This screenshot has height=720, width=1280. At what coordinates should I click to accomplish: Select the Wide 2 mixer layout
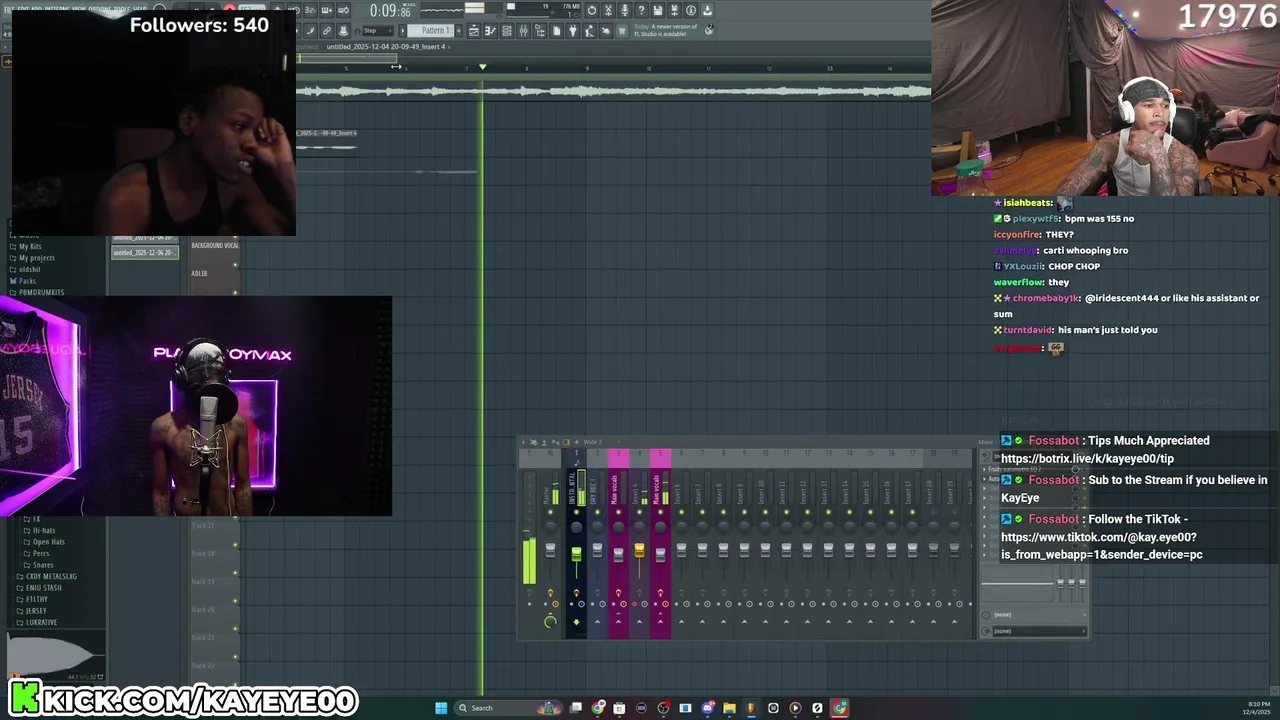tap(592, 442)
